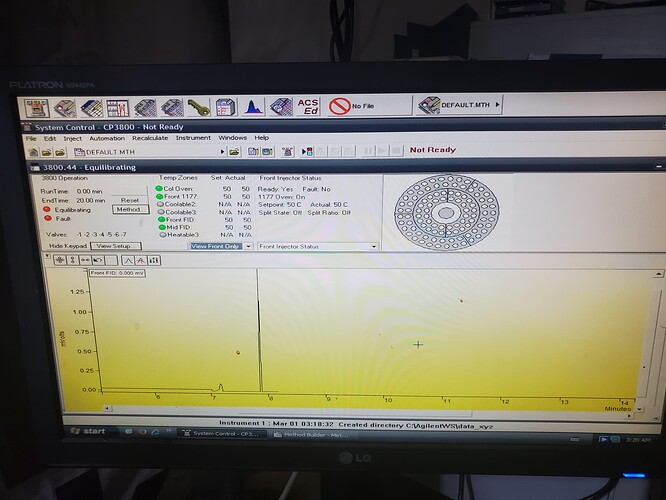This screenshot has height=500, width=666.
Task: Click the red-marked peak chart tool
Action: [x=141, y=260]
